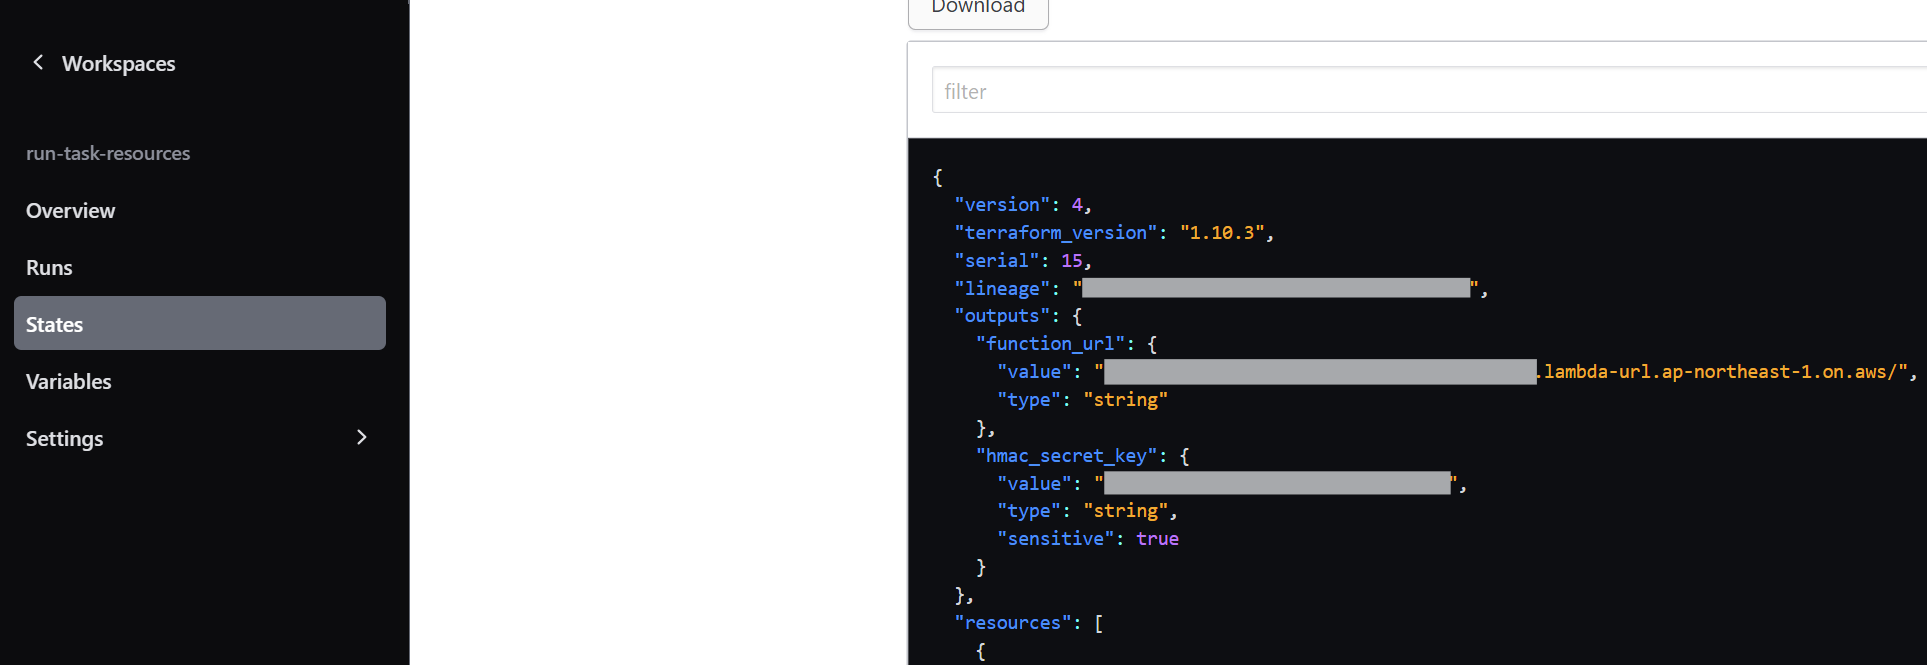This screenshot has height=665, width=1927.
Task: Click the lambda-url.ap-northeast-1.on.aws URL text
Action: tap(1720, 372)
